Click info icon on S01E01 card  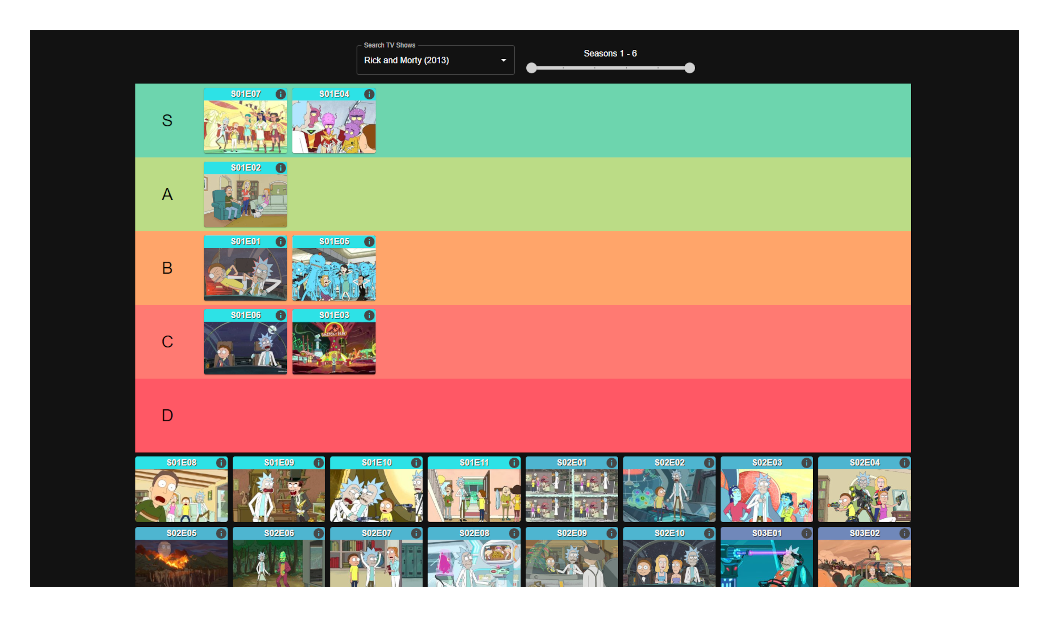(x=280, y=242)
